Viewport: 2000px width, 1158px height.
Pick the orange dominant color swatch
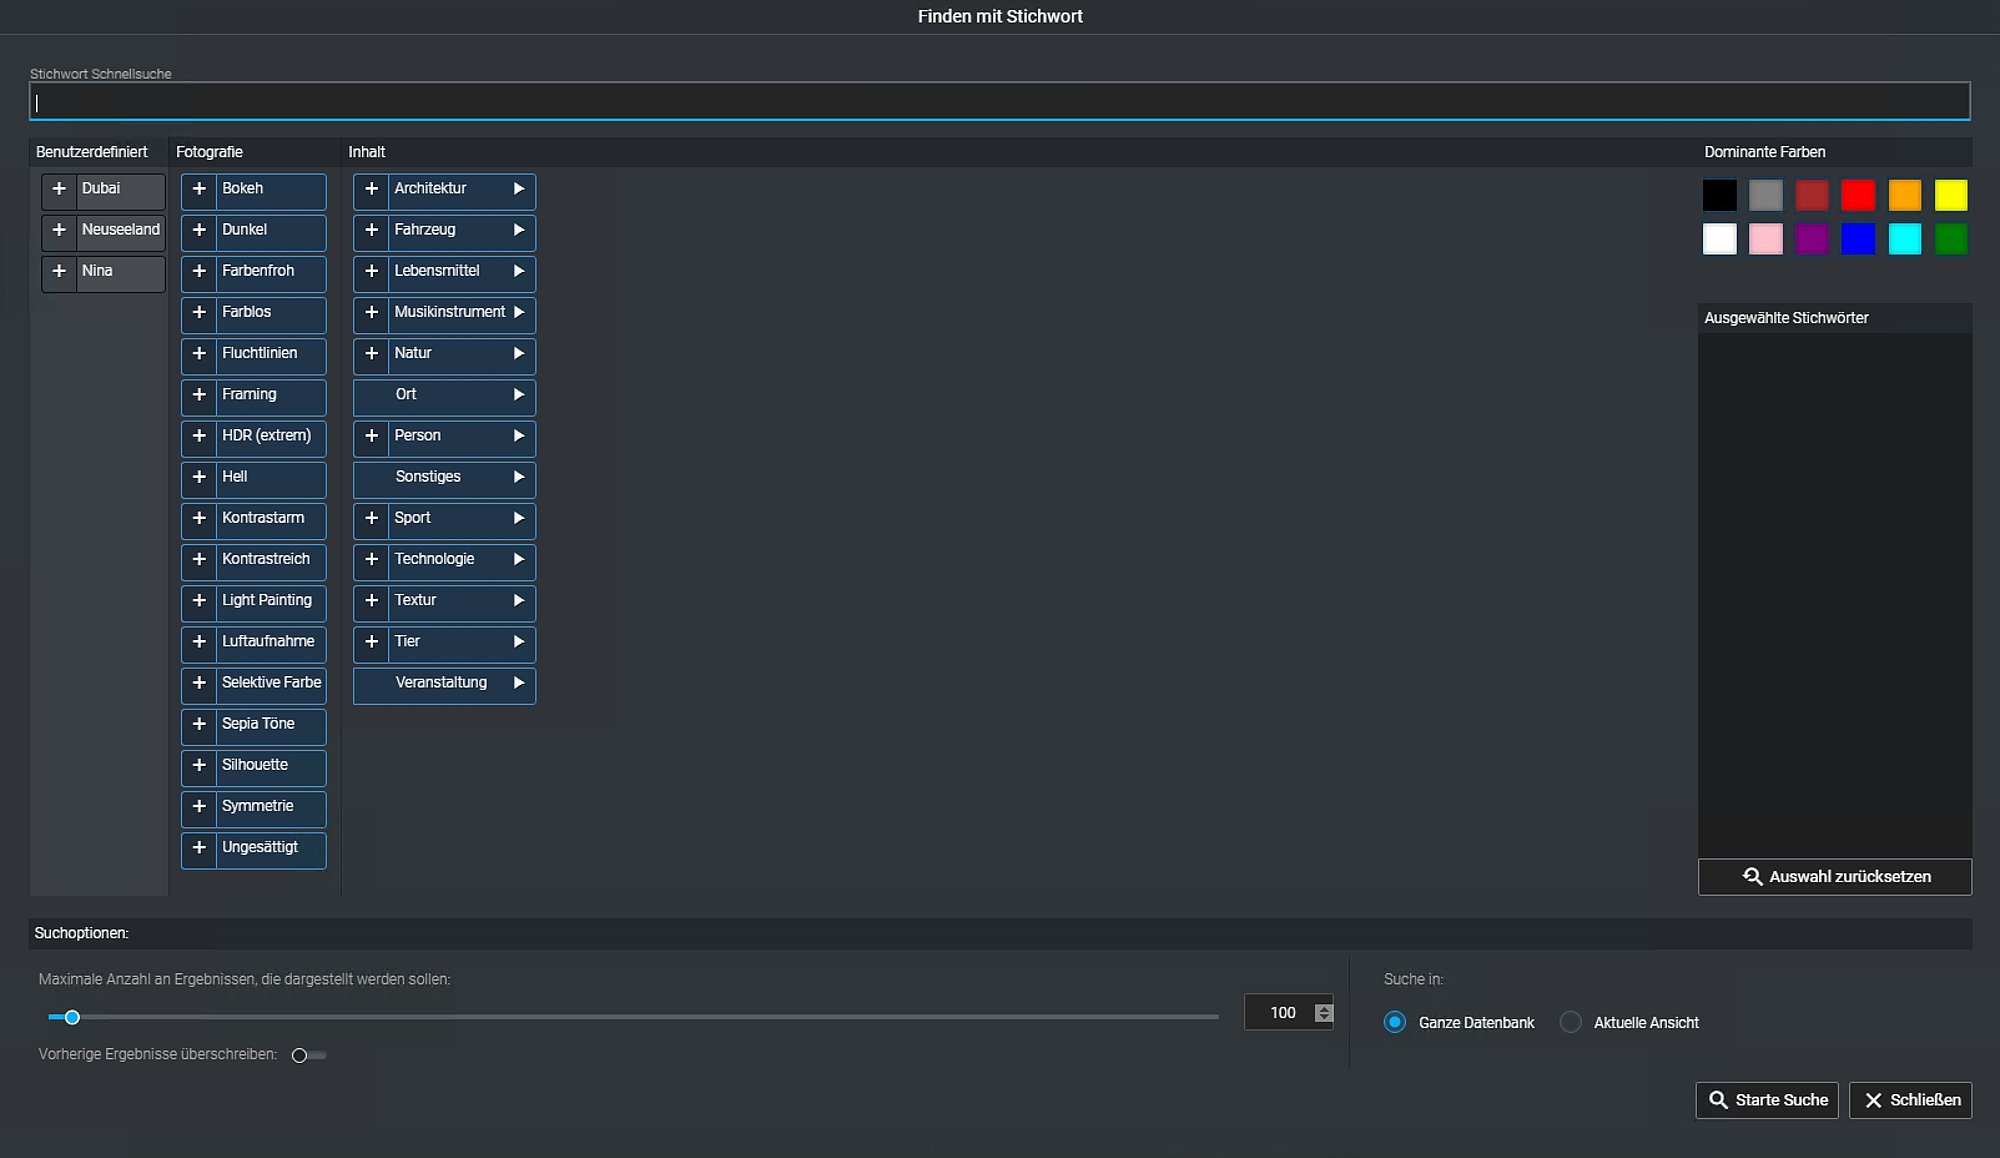pos(1904,195)
